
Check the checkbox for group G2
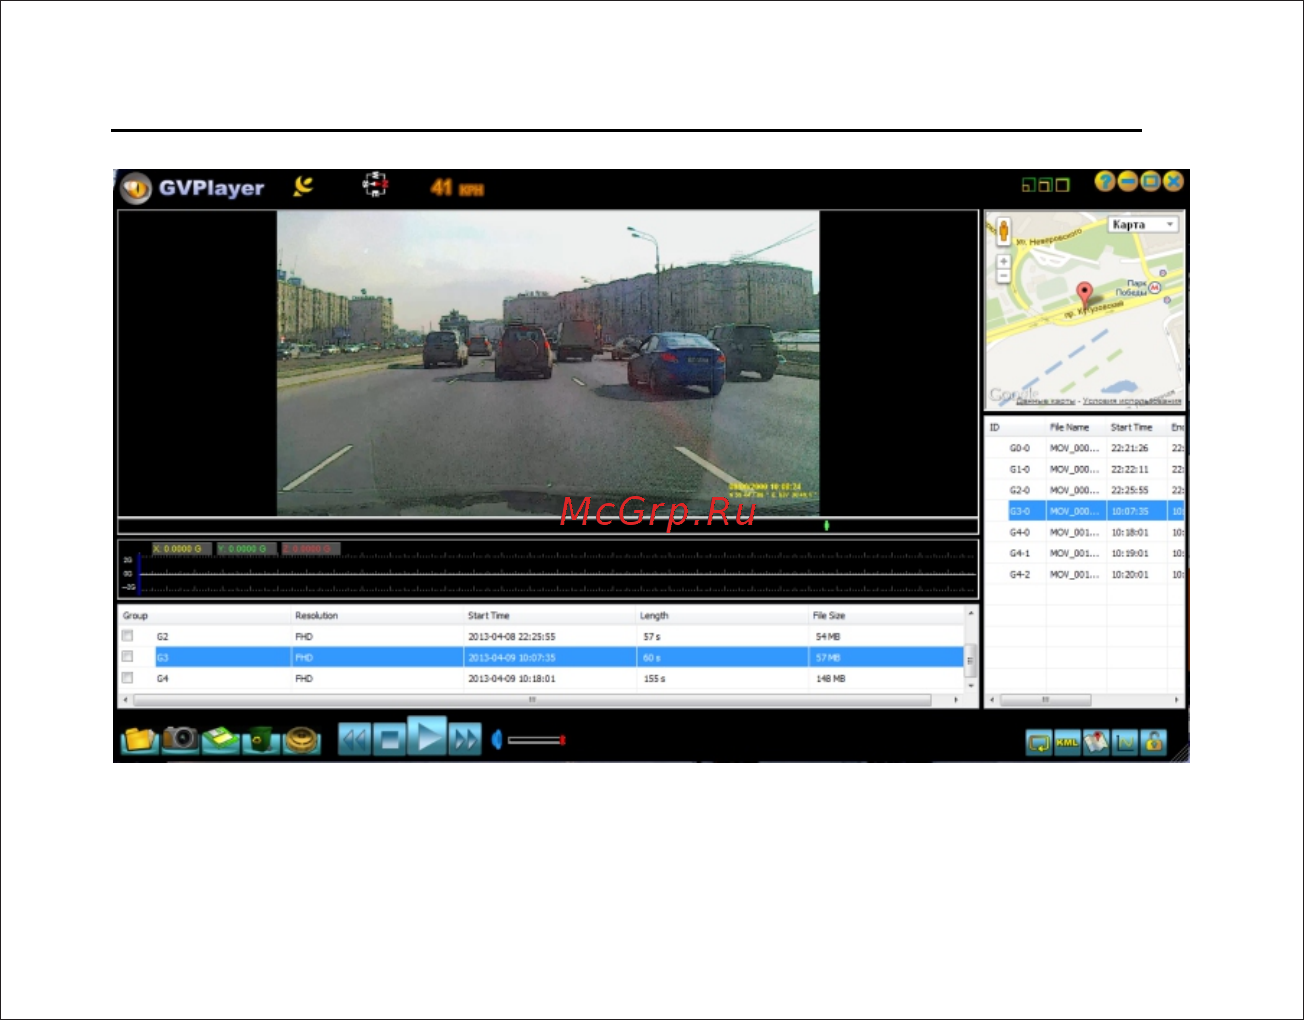pos(127,636)
